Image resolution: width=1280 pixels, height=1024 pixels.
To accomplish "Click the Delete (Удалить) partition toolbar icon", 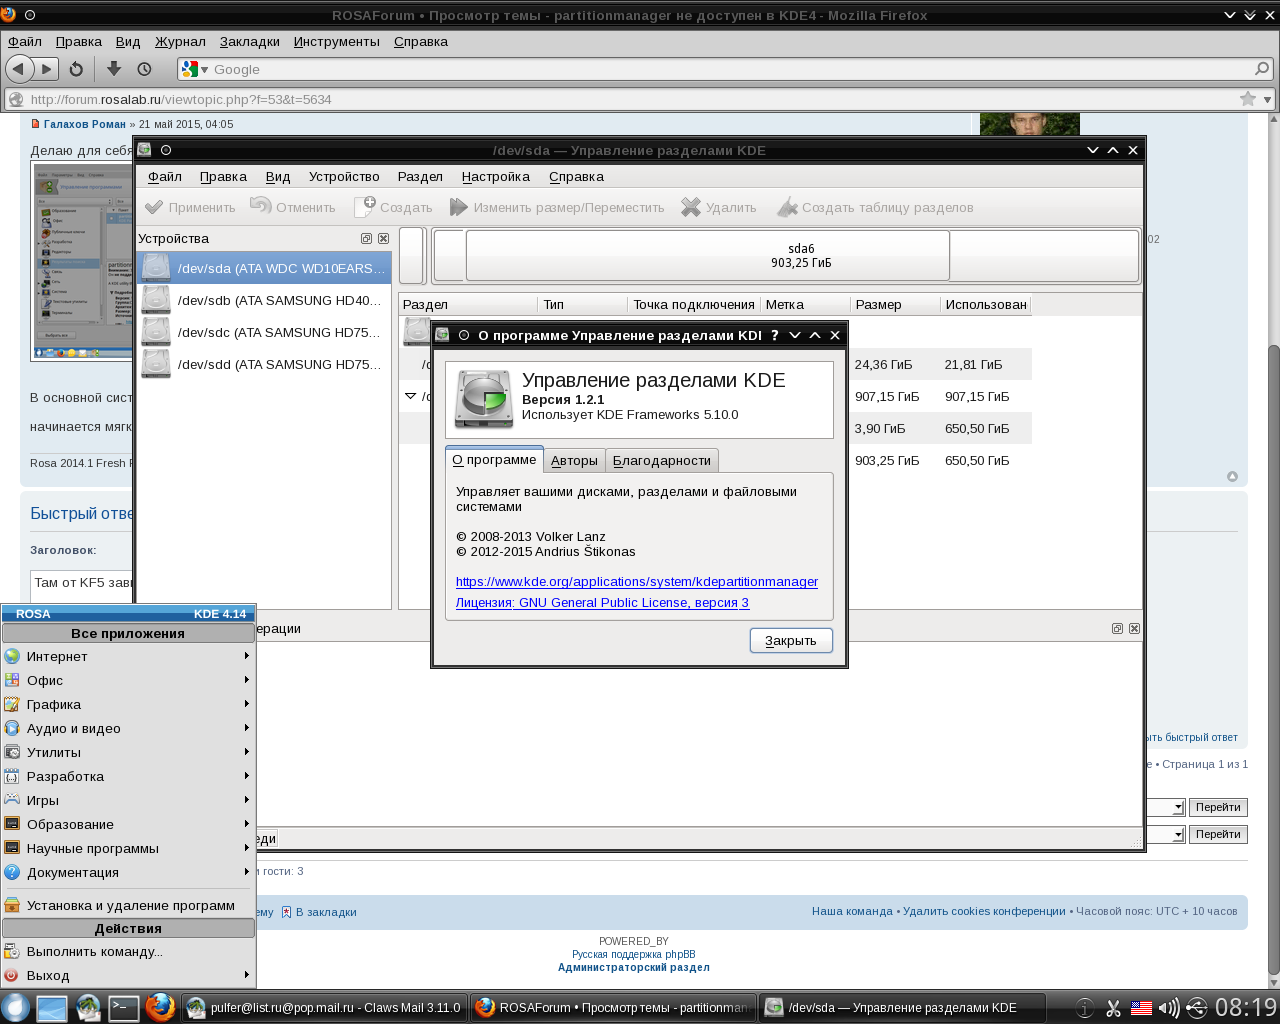I will tap(691, 207).
